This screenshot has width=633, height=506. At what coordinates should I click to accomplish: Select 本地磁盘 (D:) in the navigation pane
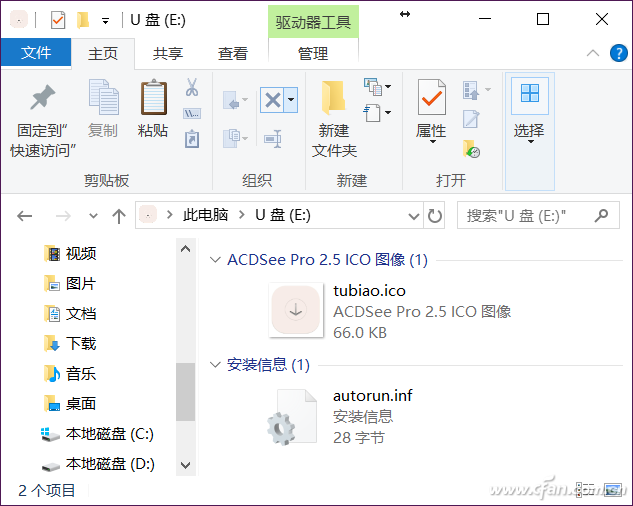tap(97, 464)
